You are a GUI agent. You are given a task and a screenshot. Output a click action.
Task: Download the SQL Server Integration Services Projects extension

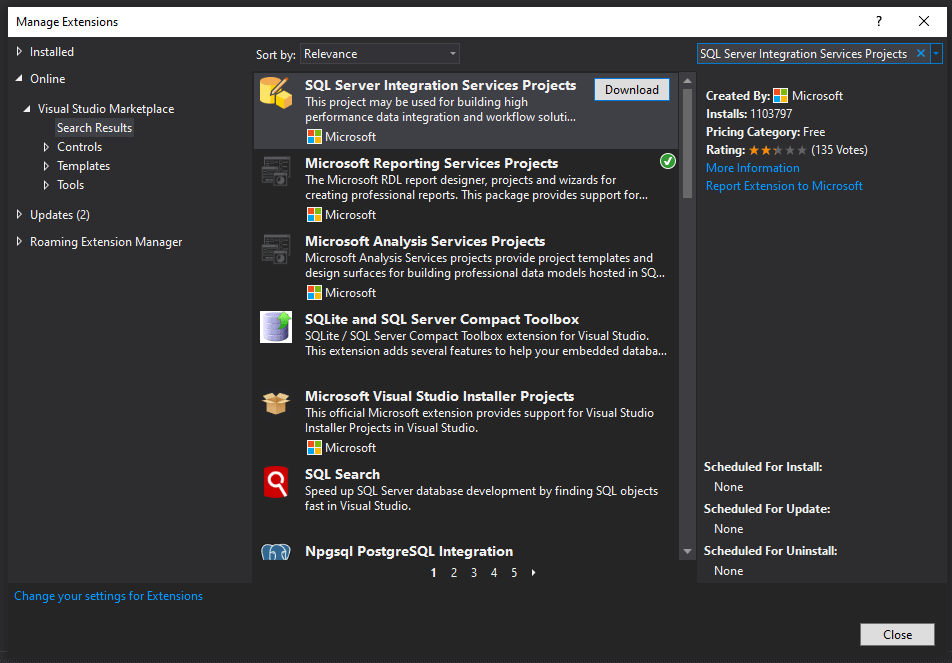(631, 89)
